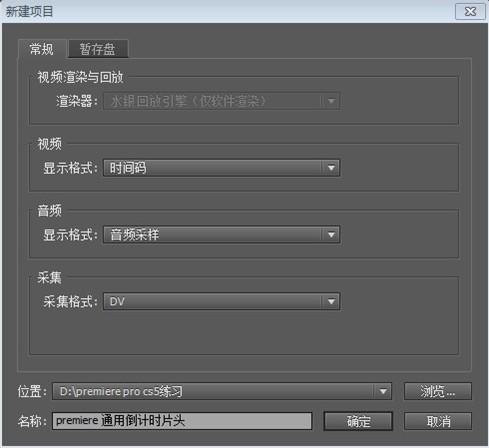
Task: Open the 采集格式 combo box showing DV
Action: coord(222,302)
